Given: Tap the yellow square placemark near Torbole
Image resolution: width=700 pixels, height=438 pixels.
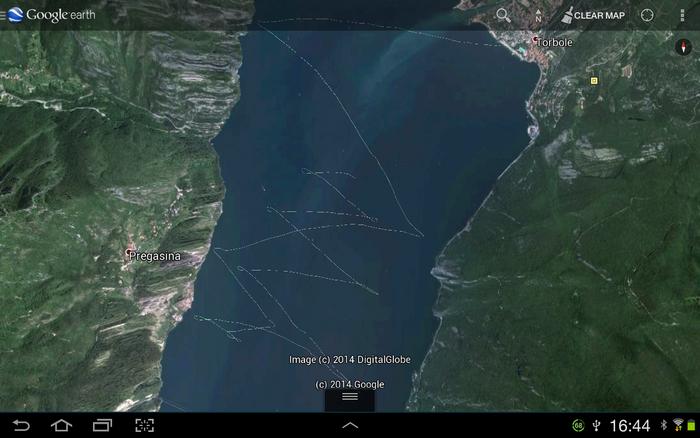Looking at the screenshot, I should coord(594,80).
